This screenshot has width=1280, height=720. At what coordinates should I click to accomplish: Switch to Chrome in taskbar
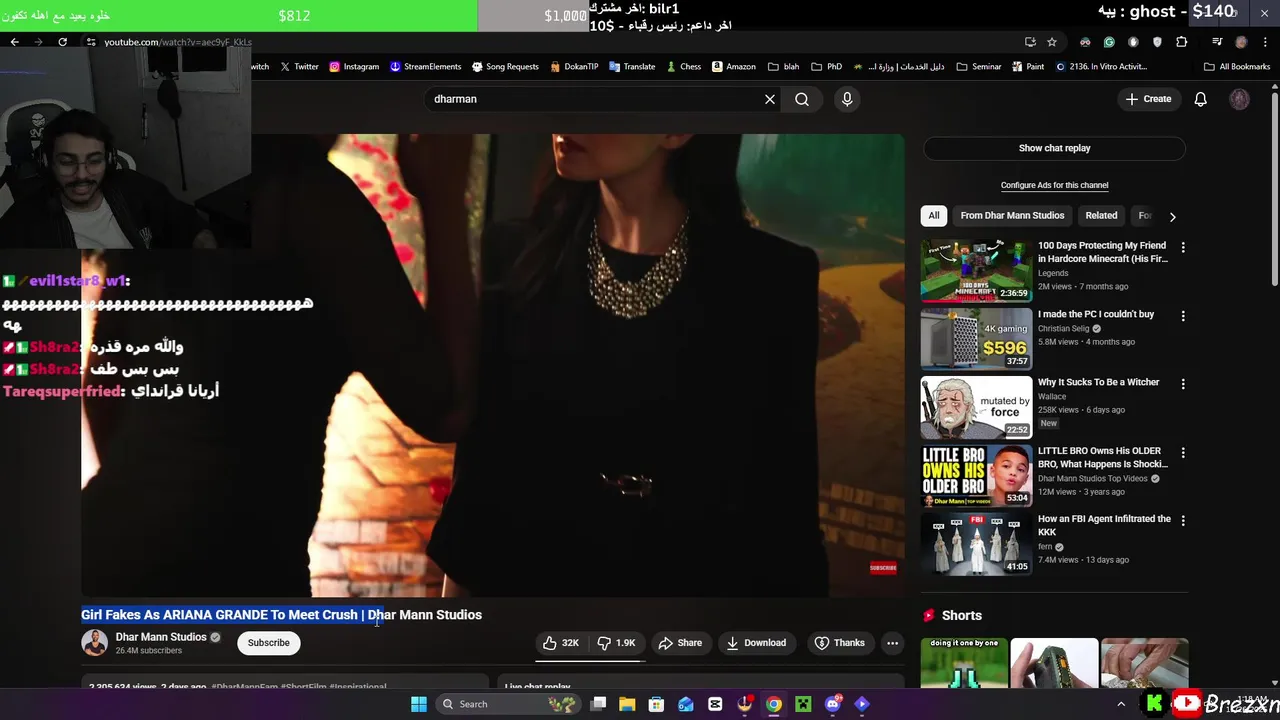pyautogui.click(x=774, y=704)
